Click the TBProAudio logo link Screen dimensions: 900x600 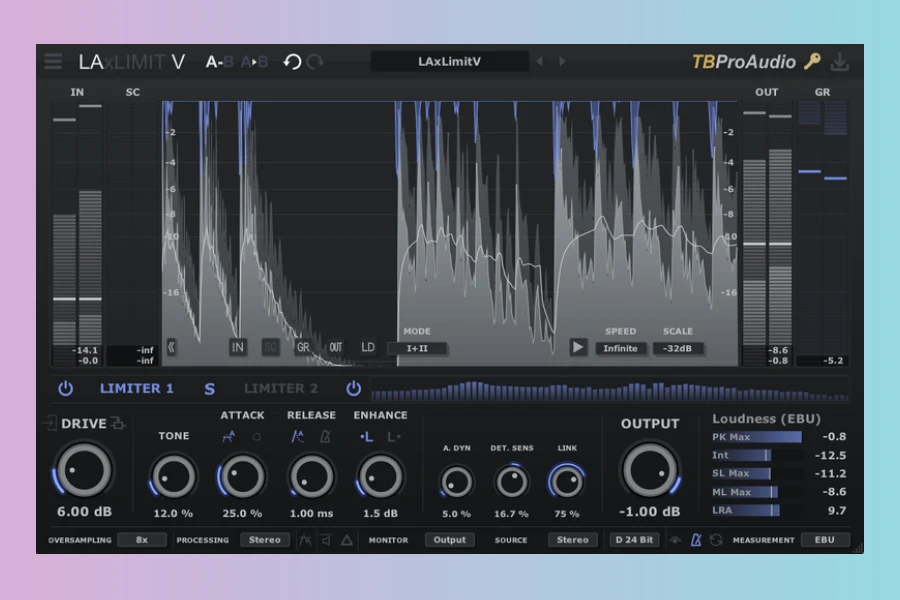point(744,61)
